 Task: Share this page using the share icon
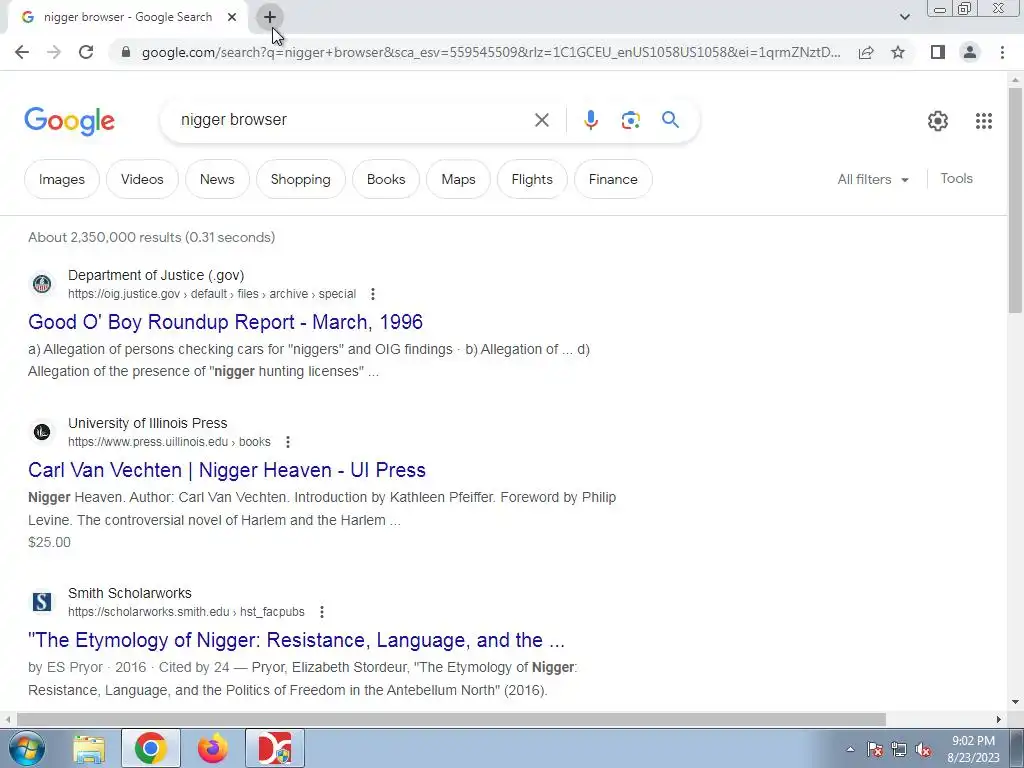(x=866, y=52)
